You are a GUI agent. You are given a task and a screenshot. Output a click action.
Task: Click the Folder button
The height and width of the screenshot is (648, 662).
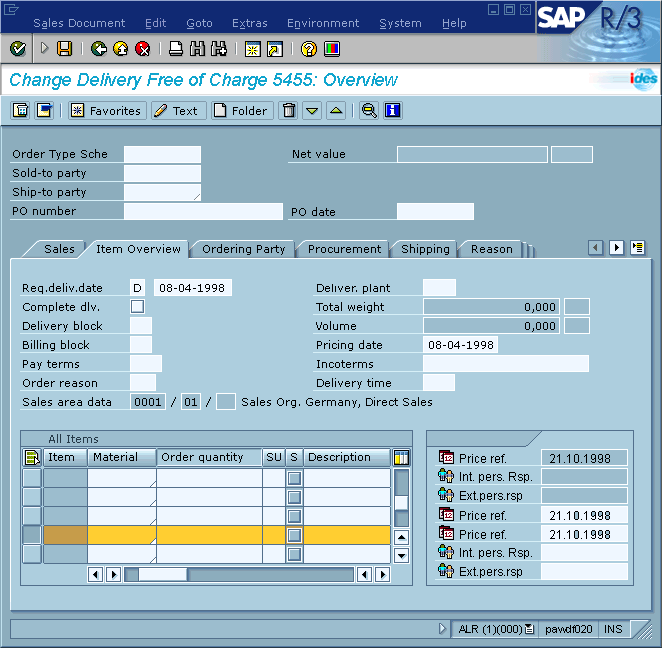tap(242, 111)
